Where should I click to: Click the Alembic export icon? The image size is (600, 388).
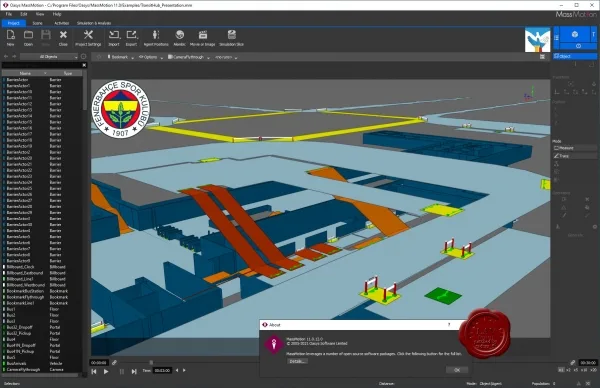pos(179,35)
